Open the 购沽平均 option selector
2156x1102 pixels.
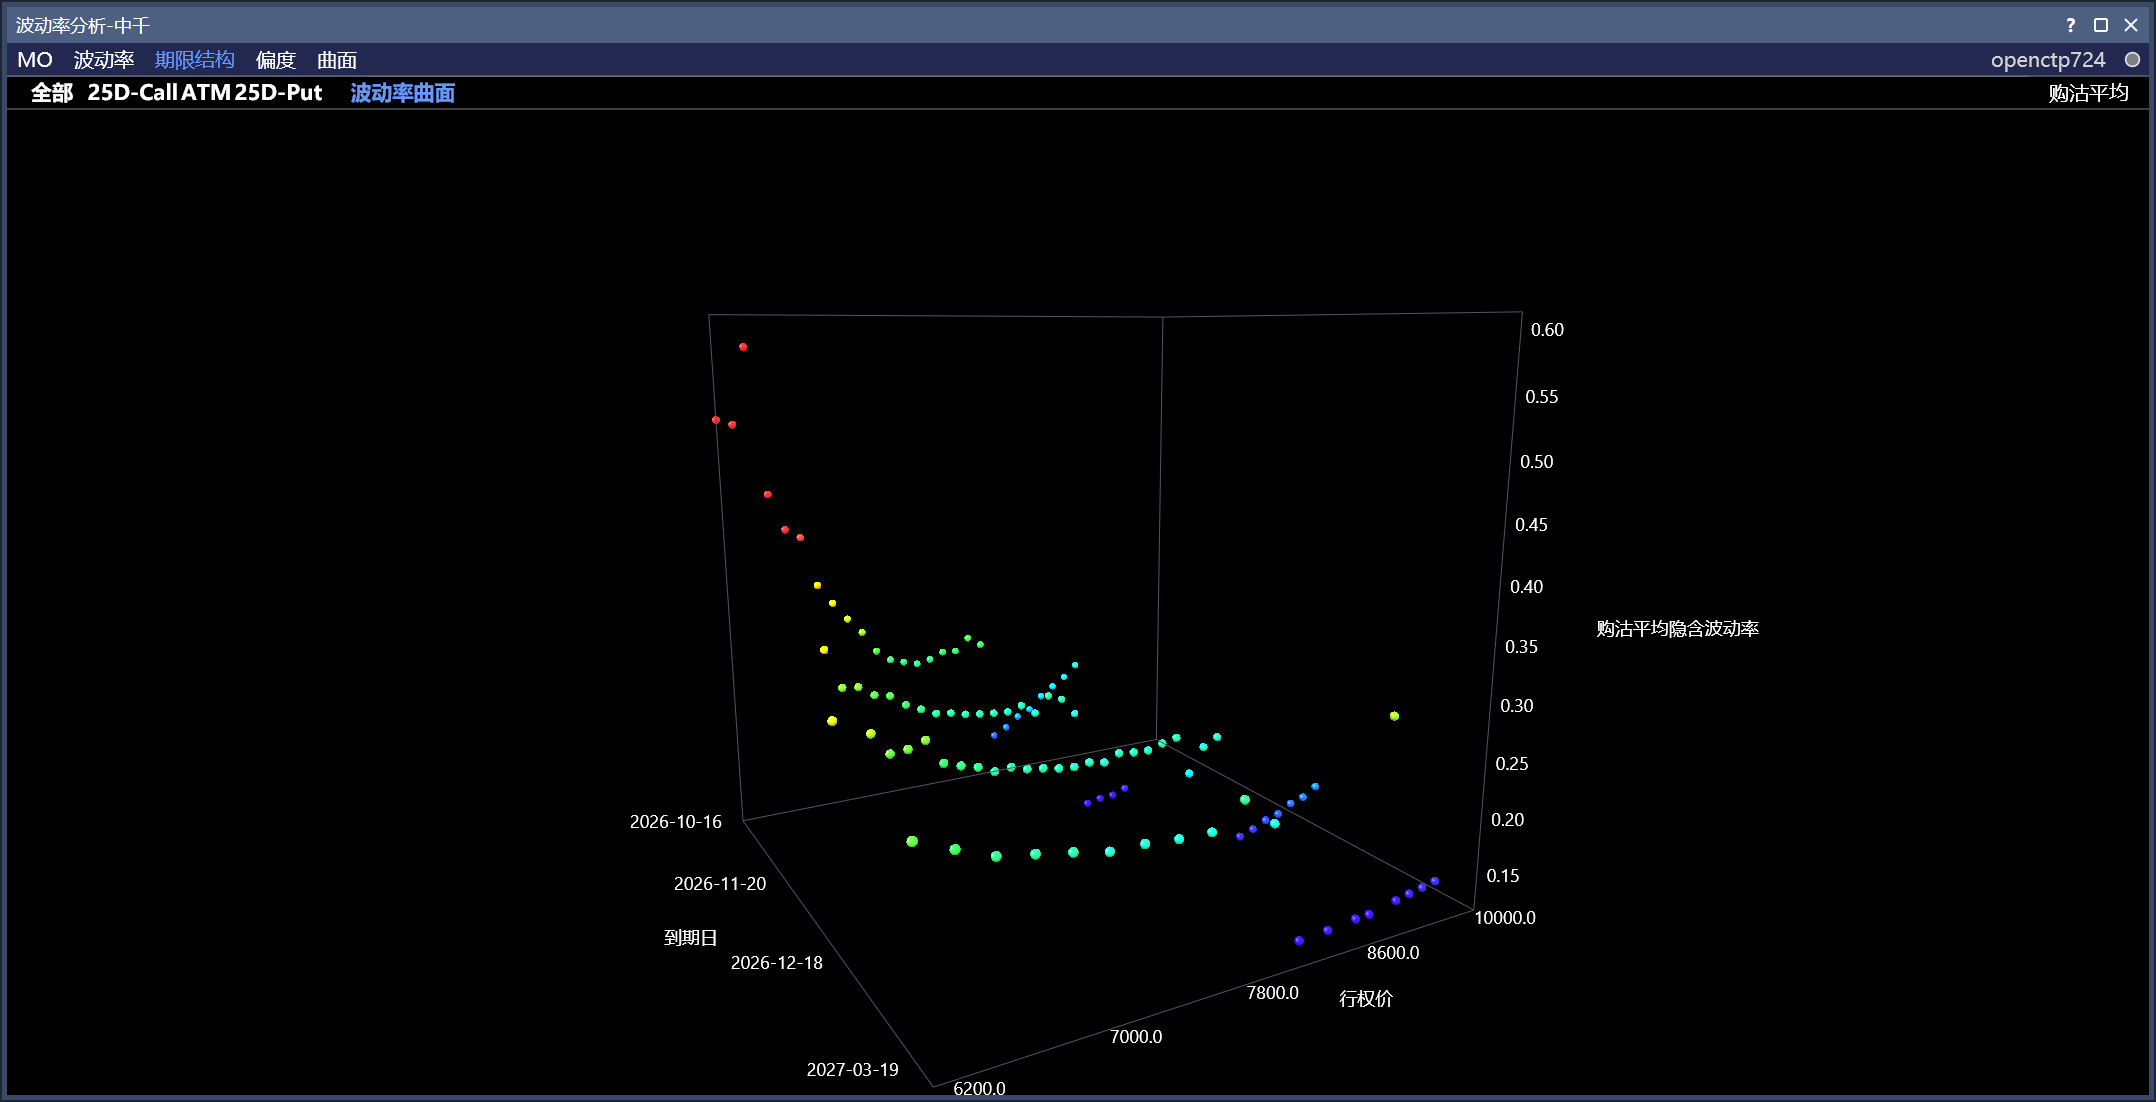point(2088,93)
